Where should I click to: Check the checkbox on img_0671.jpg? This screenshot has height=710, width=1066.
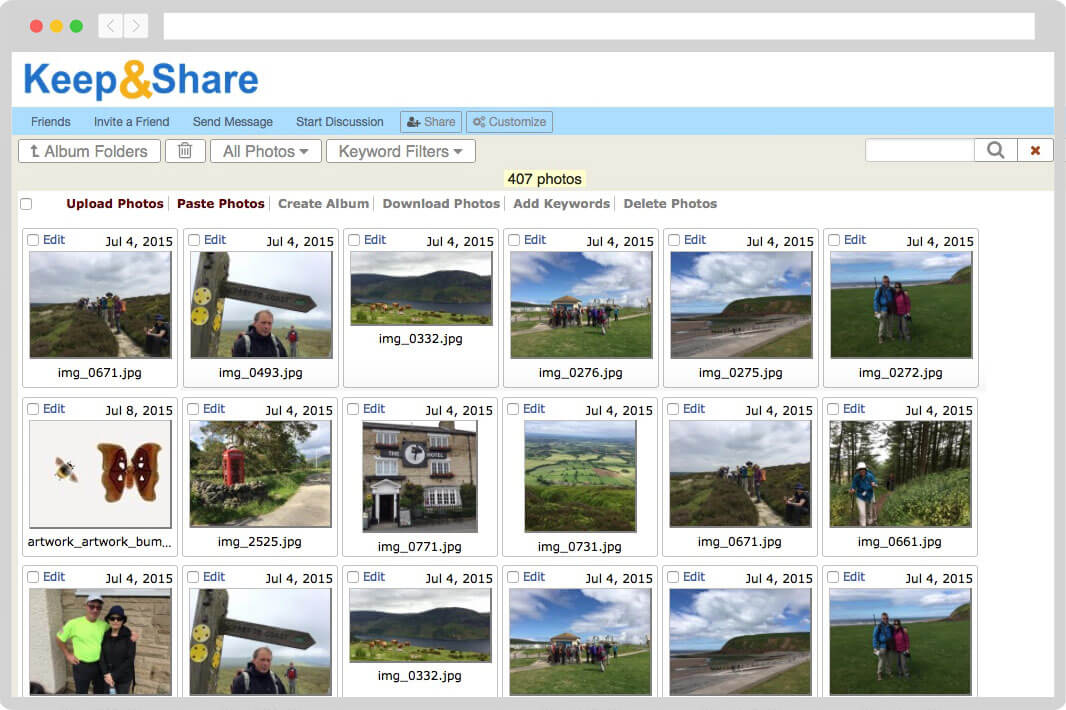pyautogui.click(x=33, y=240)
